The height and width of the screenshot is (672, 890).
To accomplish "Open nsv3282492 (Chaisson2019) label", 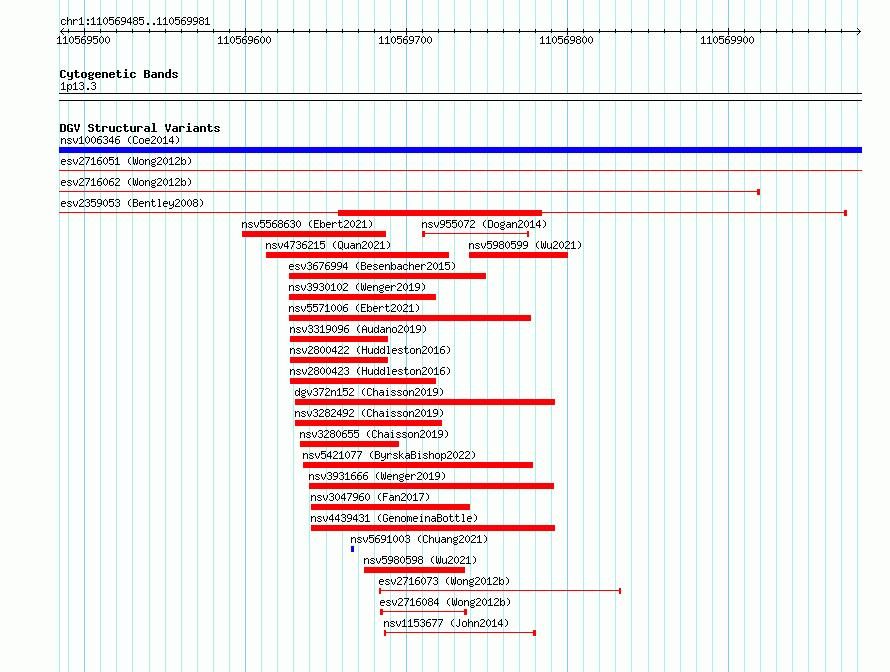I will pos(369,413).
